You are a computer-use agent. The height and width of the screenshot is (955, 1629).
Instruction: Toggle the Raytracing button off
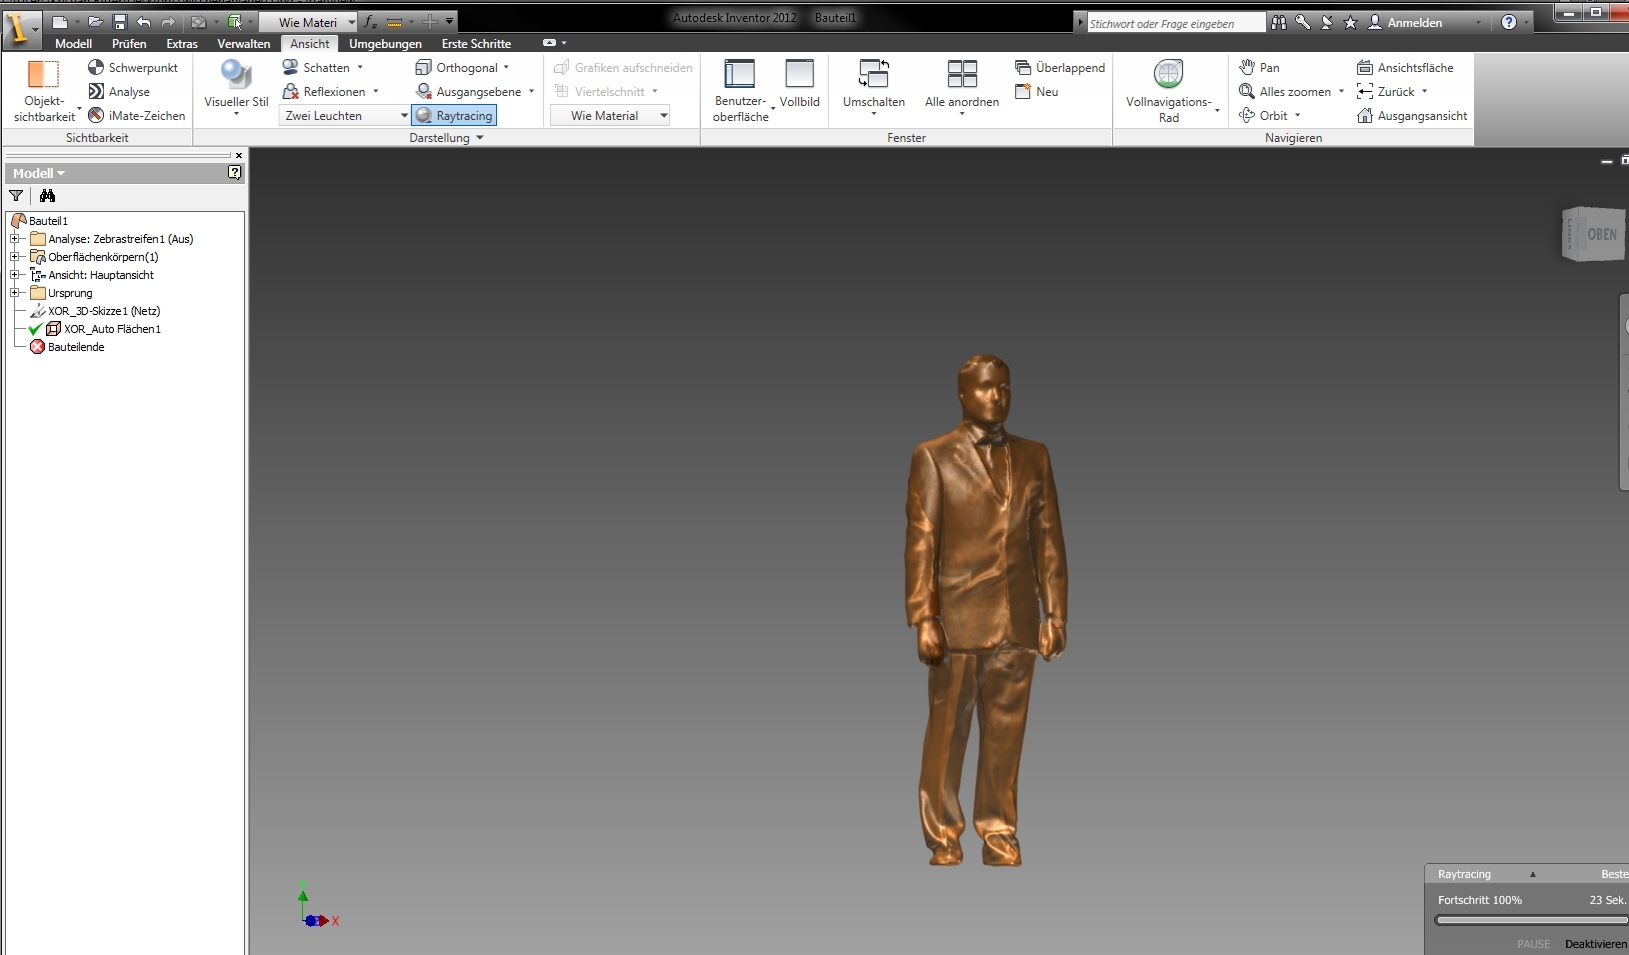pos(454,116)
